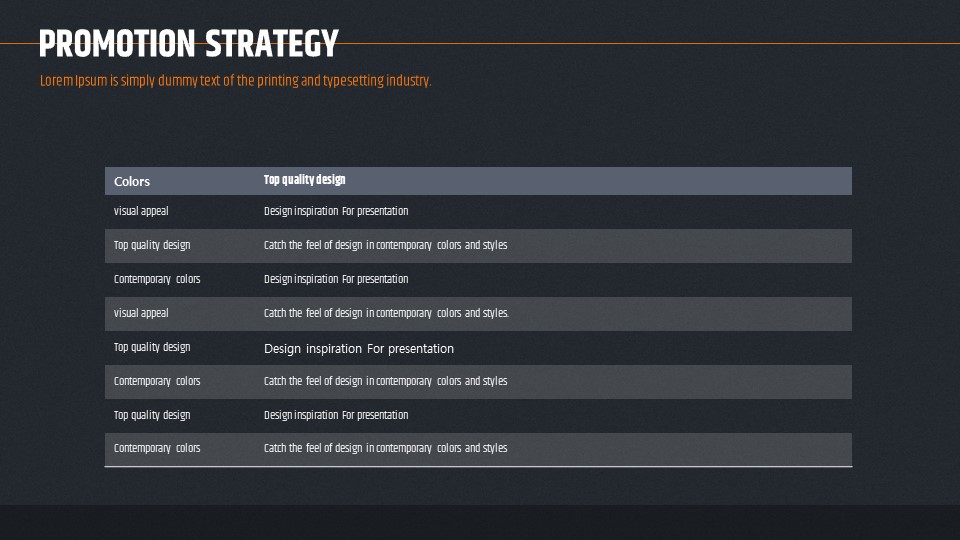Click Contemporary colors in the last row
Screen dimensions: 960x540
click(x=157, y=449)
